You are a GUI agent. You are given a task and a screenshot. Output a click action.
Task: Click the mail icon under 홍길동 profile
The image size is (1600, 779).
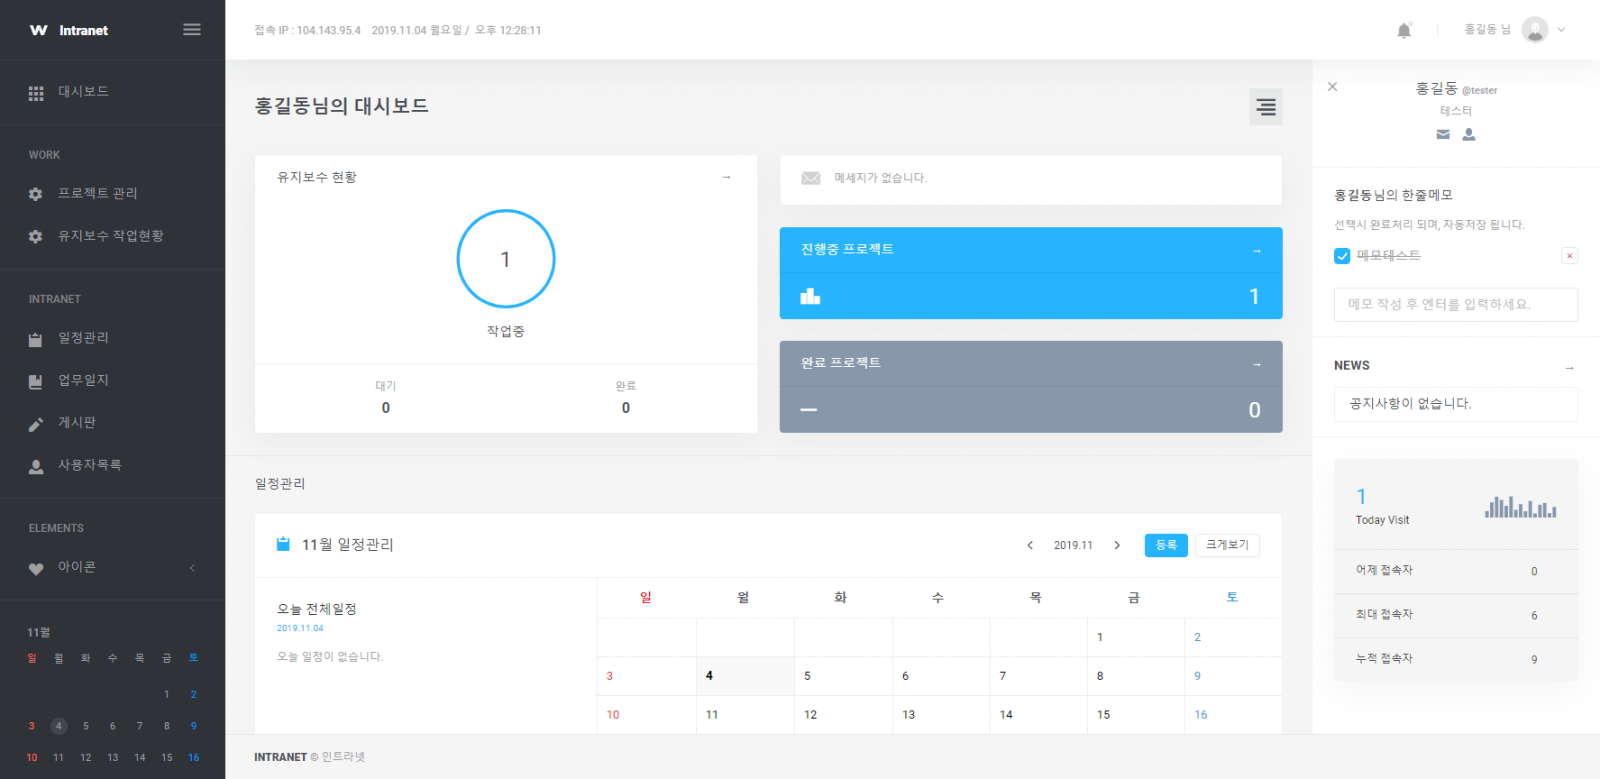1443,134
